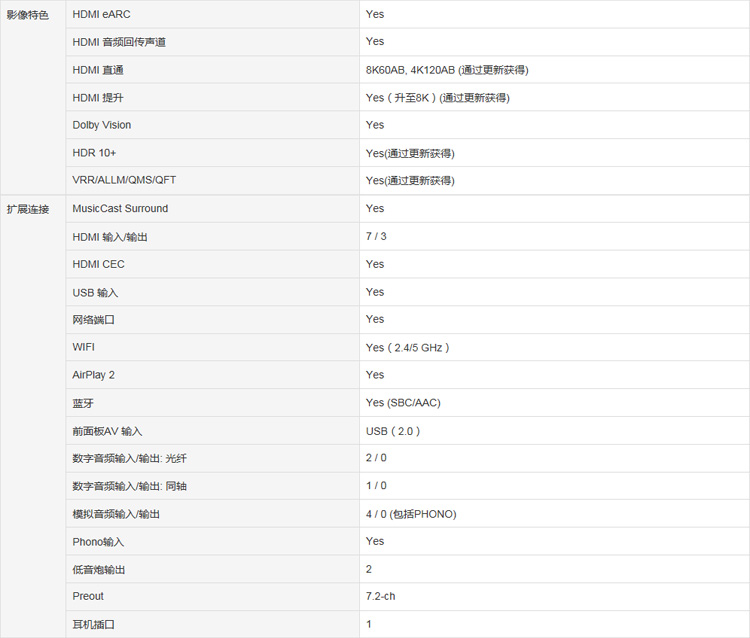
Task: Select the 4 / 0 (包括PHONO) value
Action: (x=411, y=514)
